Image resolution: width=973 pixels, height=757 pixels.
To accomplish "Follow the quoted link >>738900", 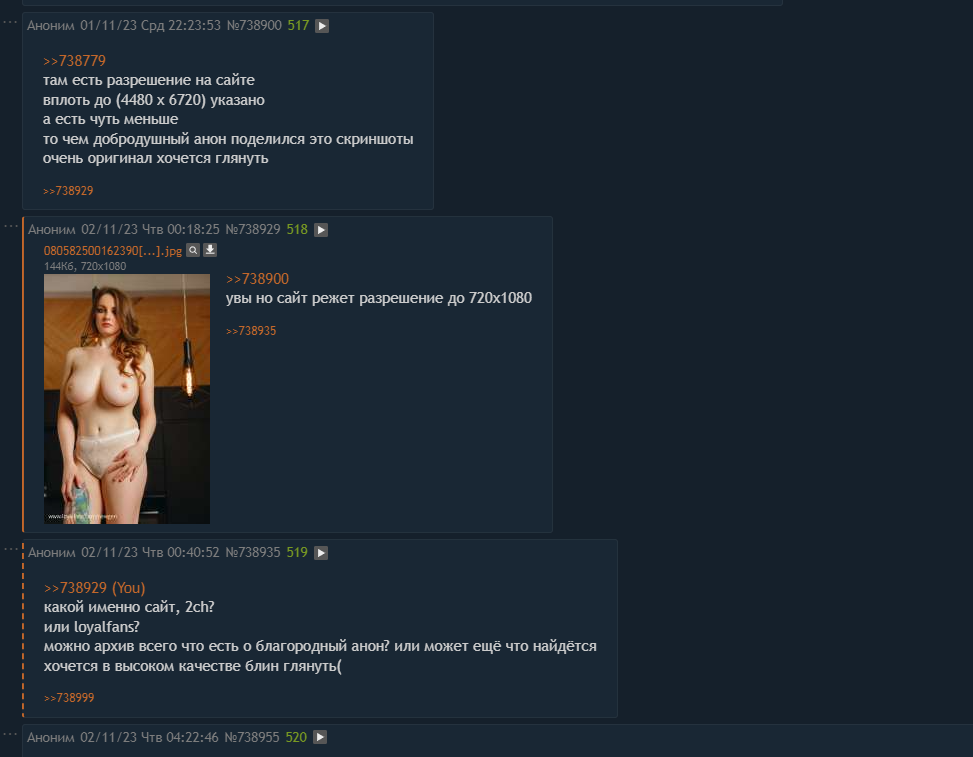I will [x=258, y=279].
